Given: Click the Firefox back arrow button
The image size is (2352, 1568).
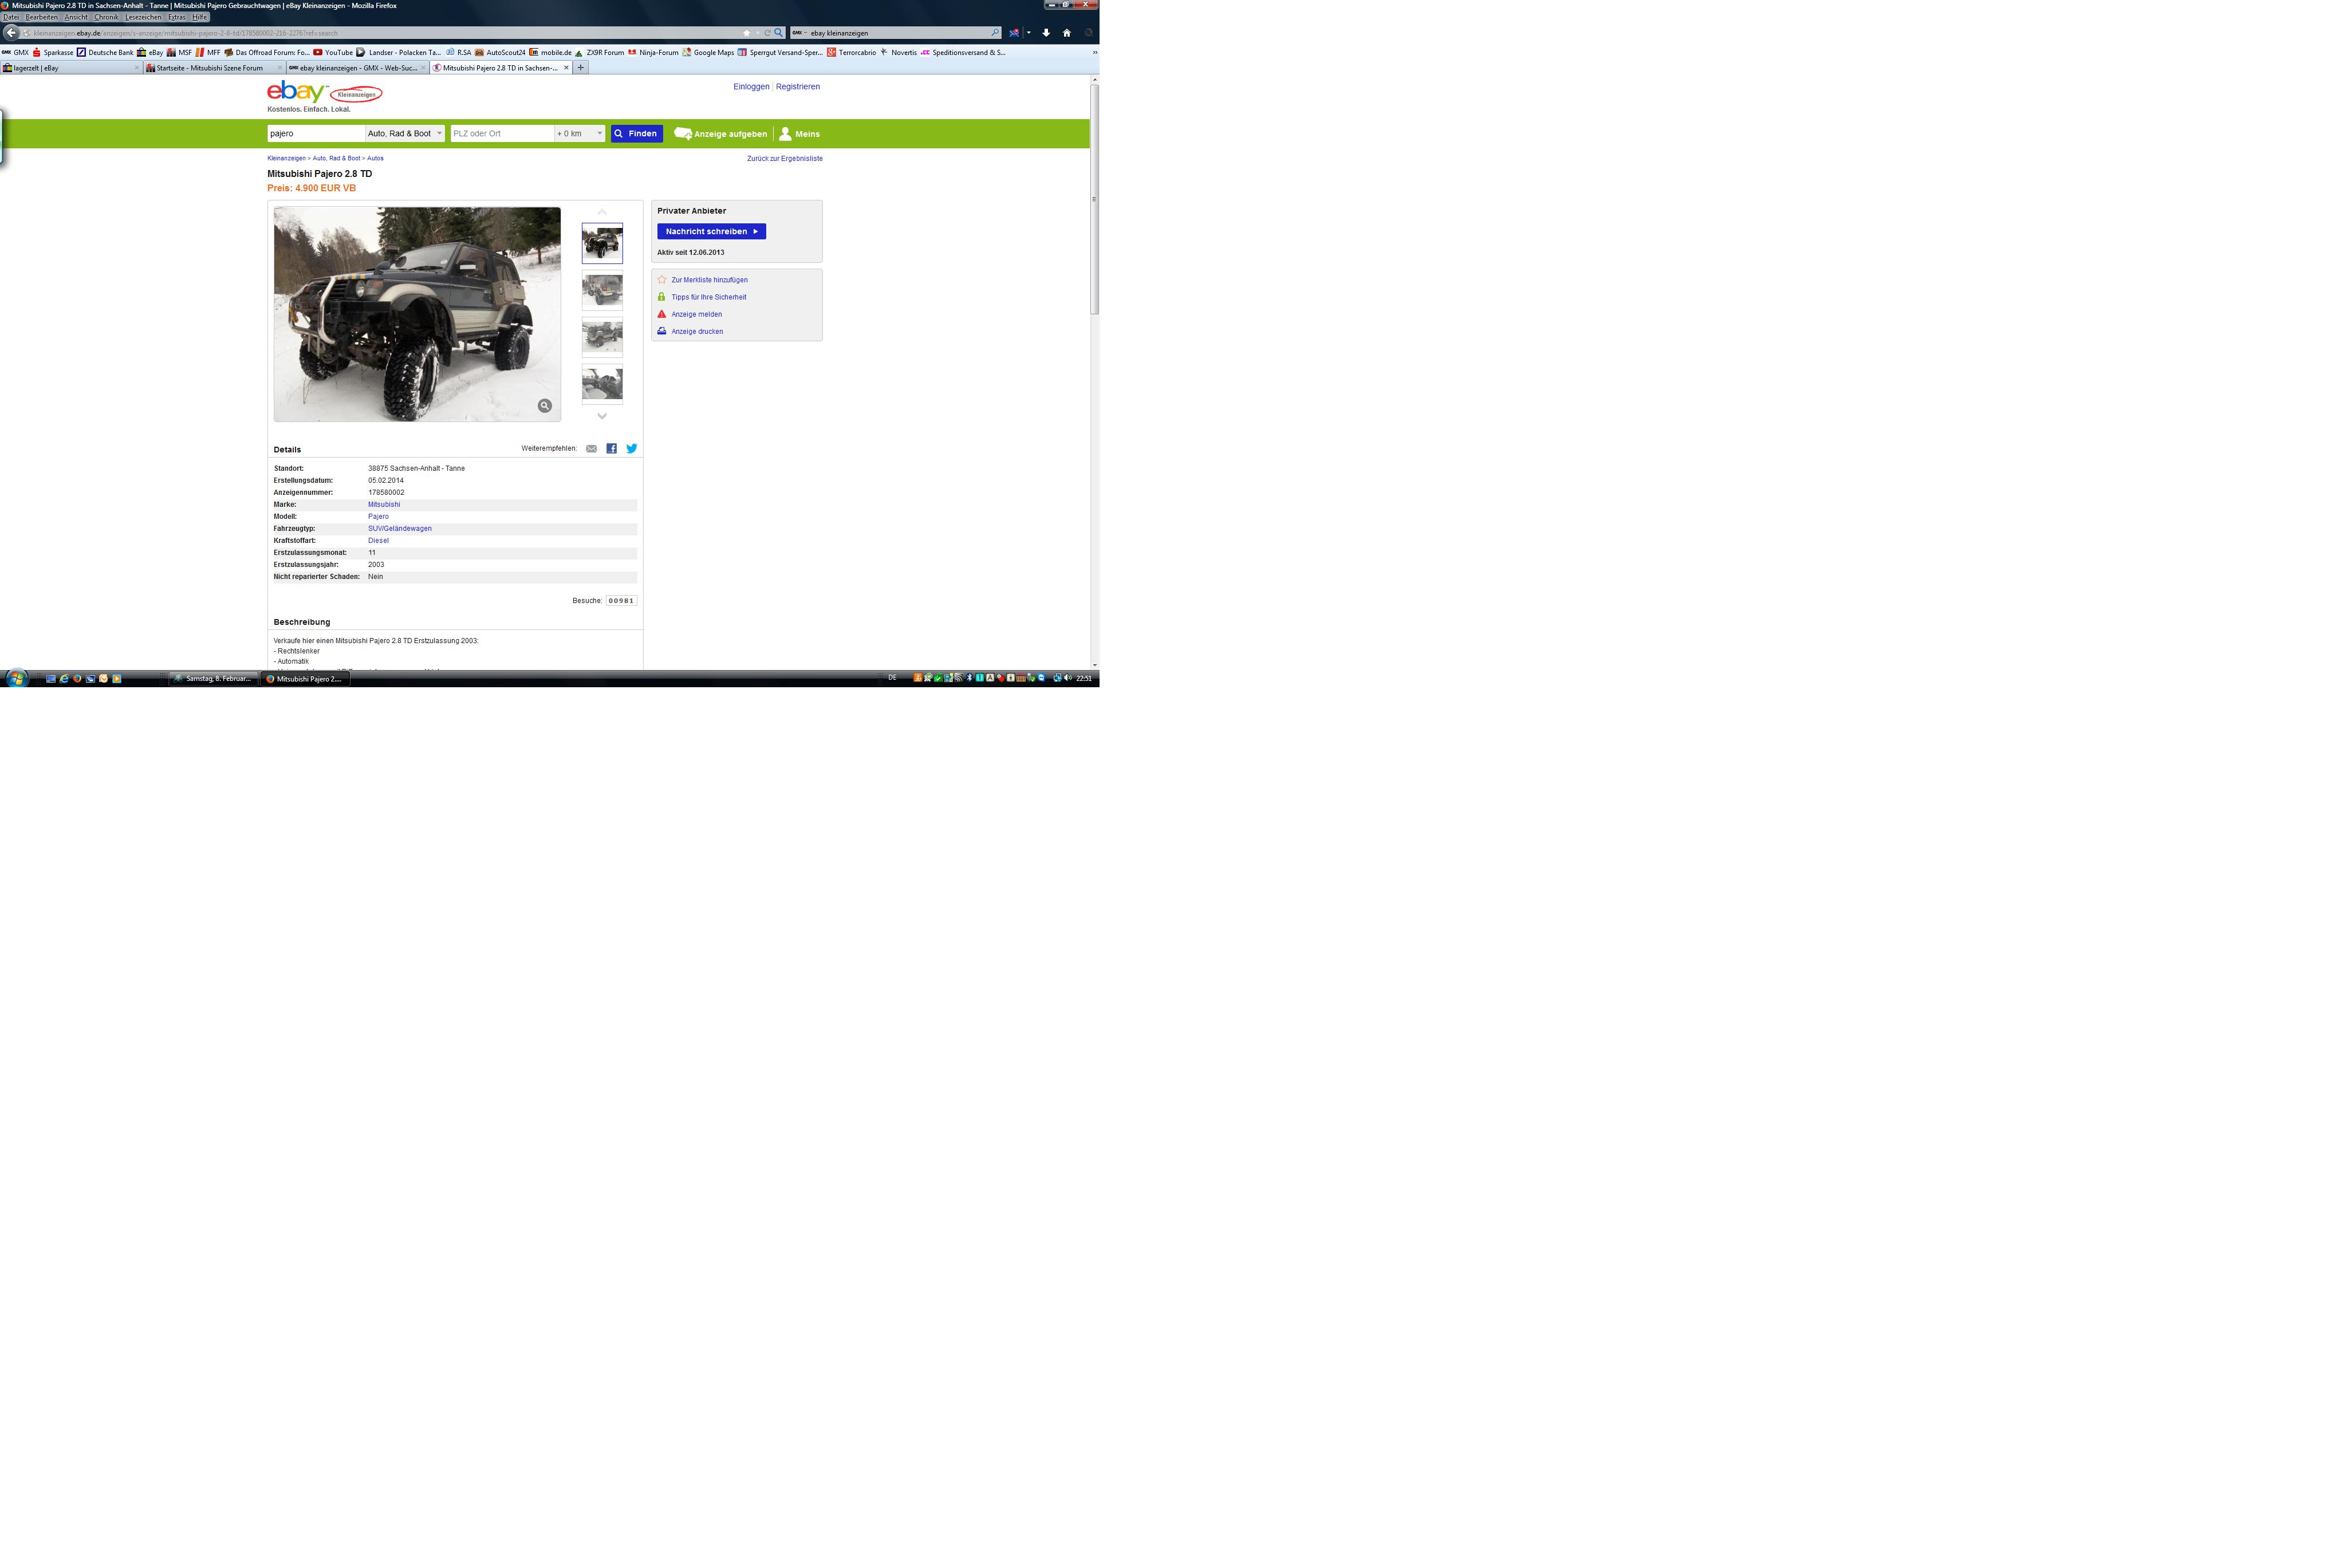Looking at the screenshot, I should 11,32.
